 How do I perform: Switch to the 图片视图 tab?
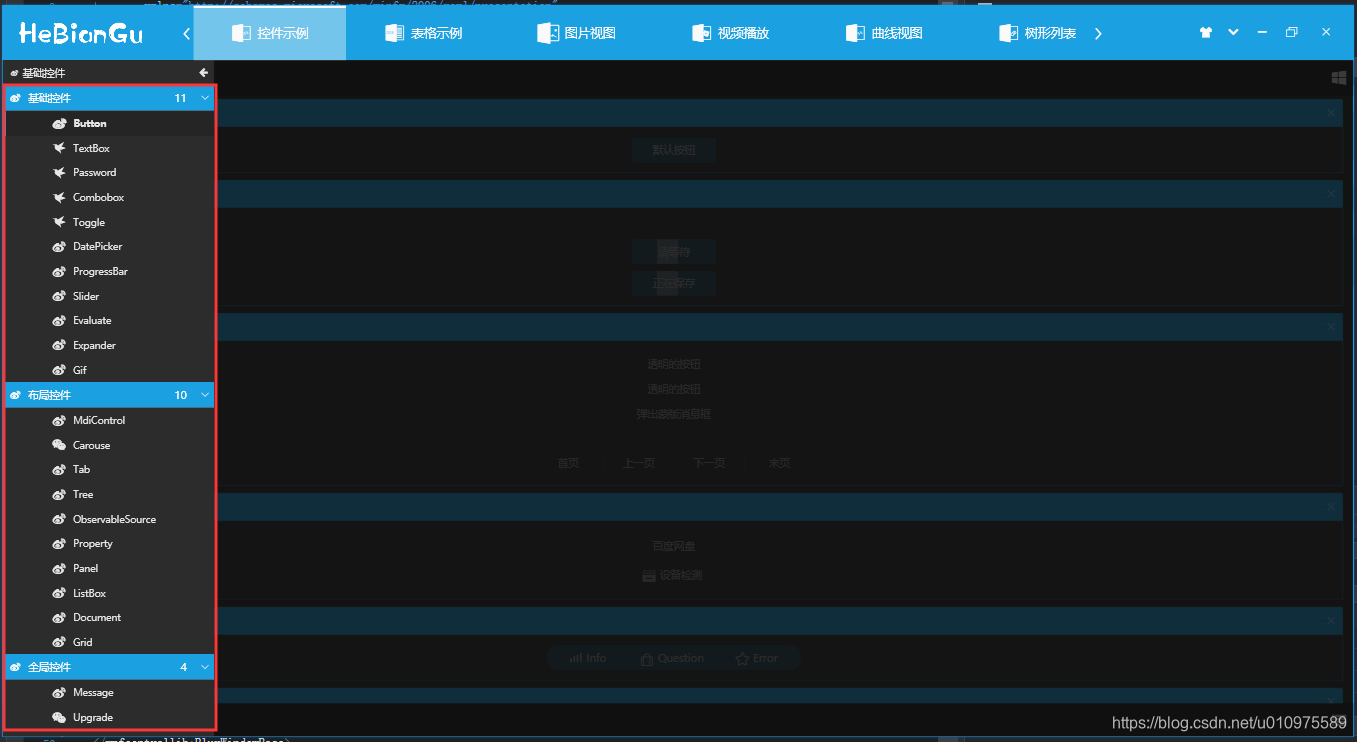coord(577,33)
